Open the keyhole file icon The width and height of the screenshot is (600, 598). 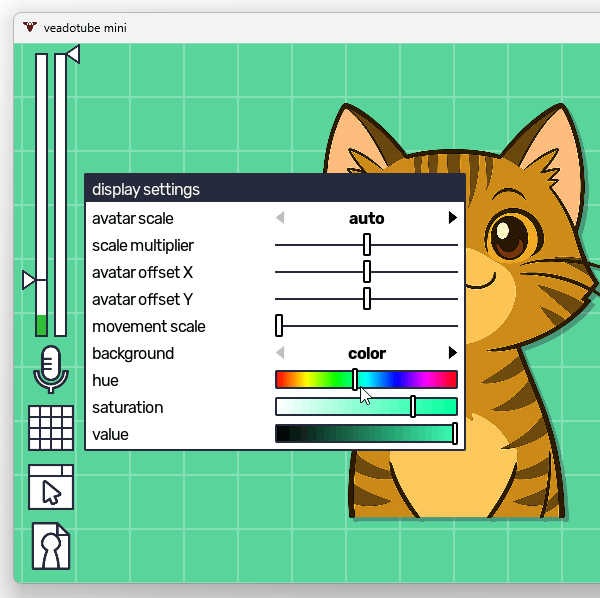click(51, 546)
